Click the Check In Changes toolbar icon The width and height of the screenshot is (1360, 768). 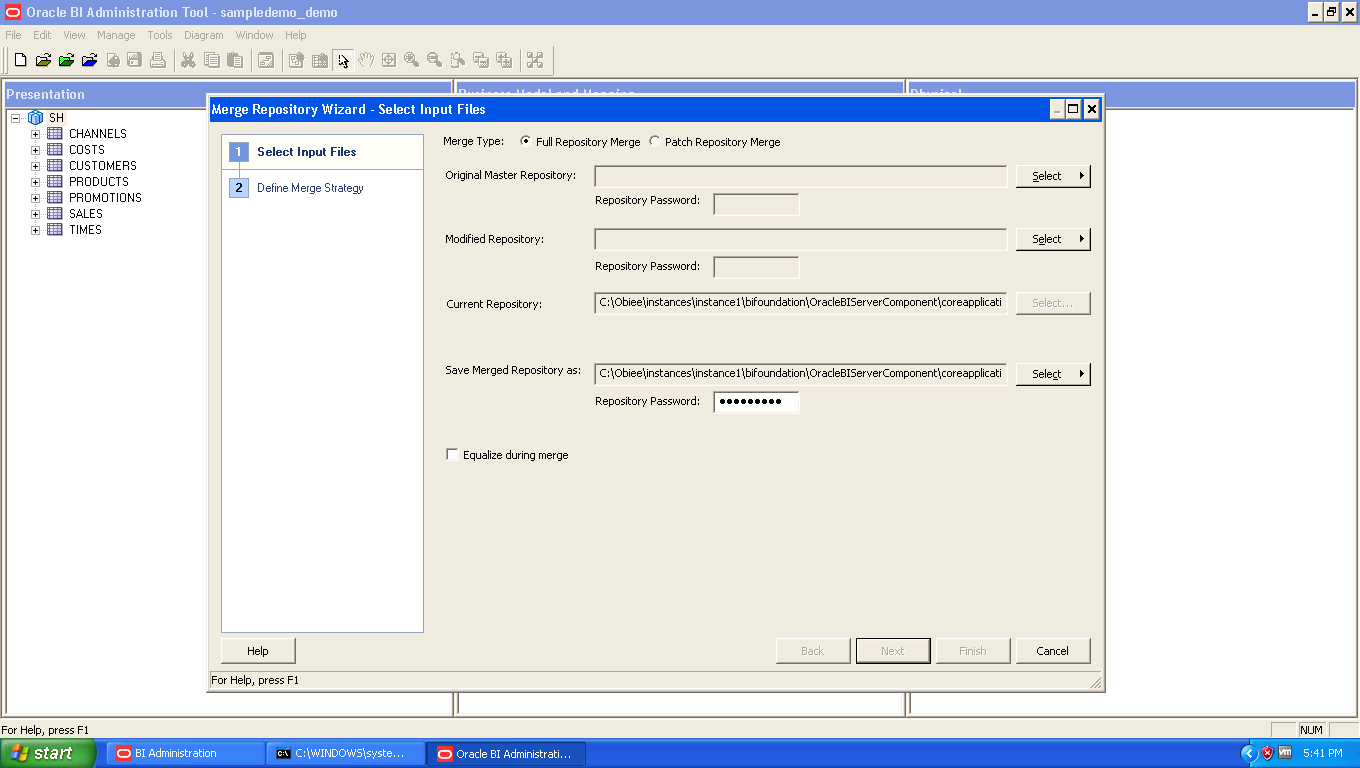[x=112, y=60]
